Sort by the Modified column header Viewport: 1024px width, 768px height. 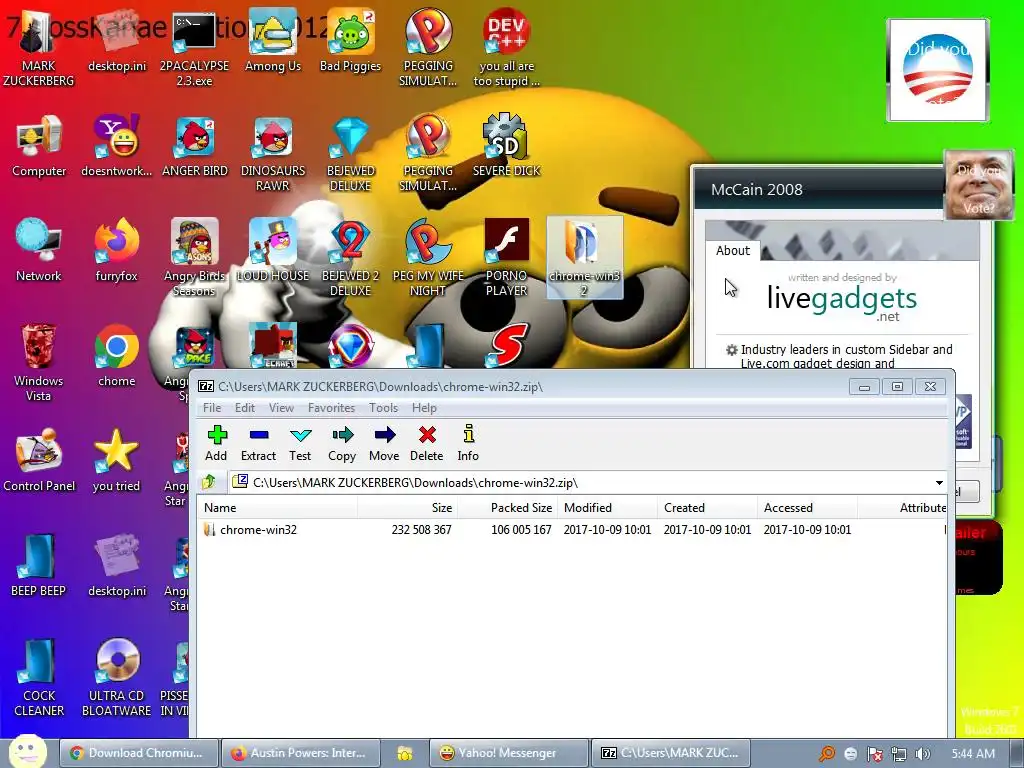tap(607, 507)
